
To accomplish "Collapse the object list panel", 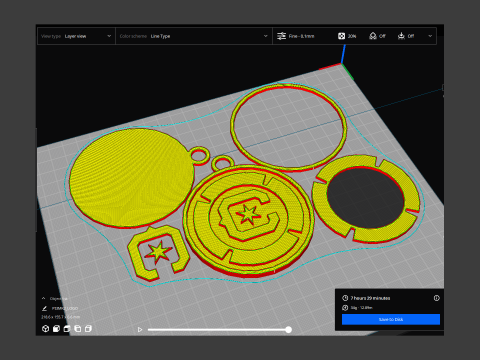I will pyautogui.click(x=43, y=298).
